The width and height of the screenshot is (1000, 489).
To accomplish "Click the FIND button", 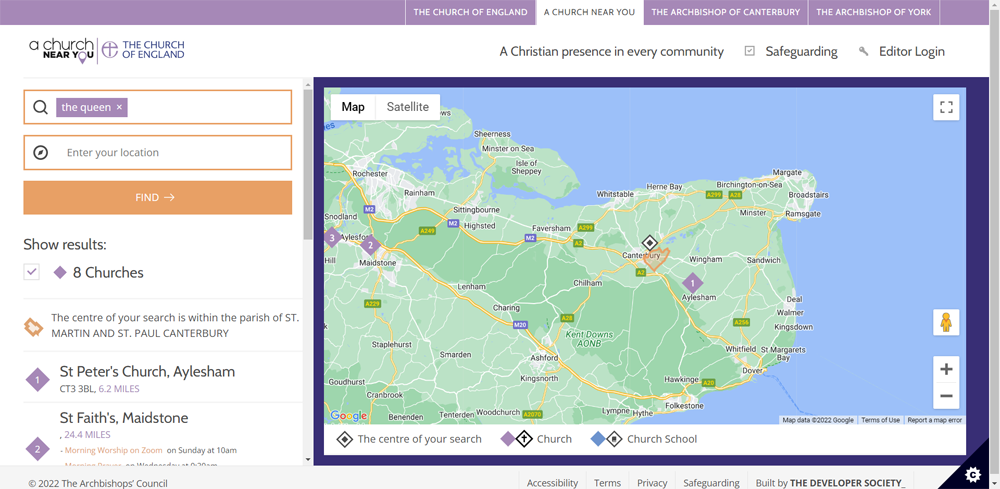I will click(x=158, y=198).
